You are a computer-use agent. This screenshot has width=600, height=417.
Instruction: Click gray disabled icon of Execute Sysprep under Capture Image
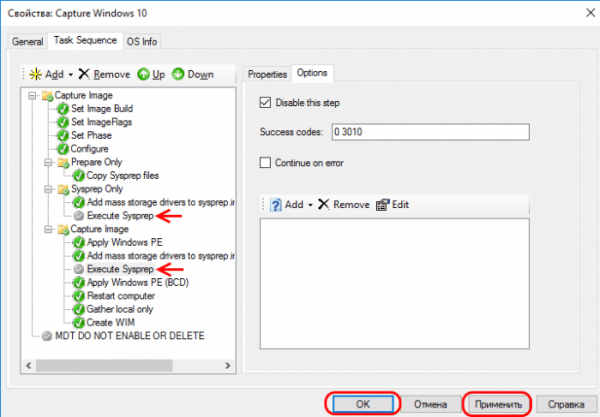(x=79, y=269)
